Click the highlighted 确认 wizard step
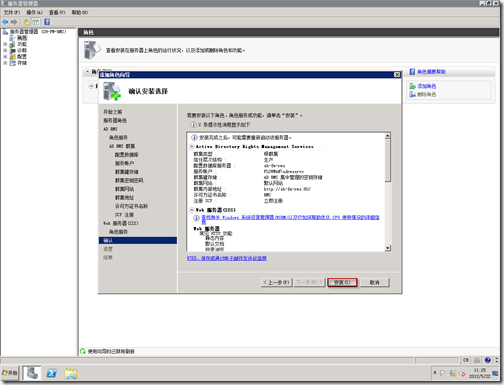Viewport: 504px width, 385px height. (138, 241)
